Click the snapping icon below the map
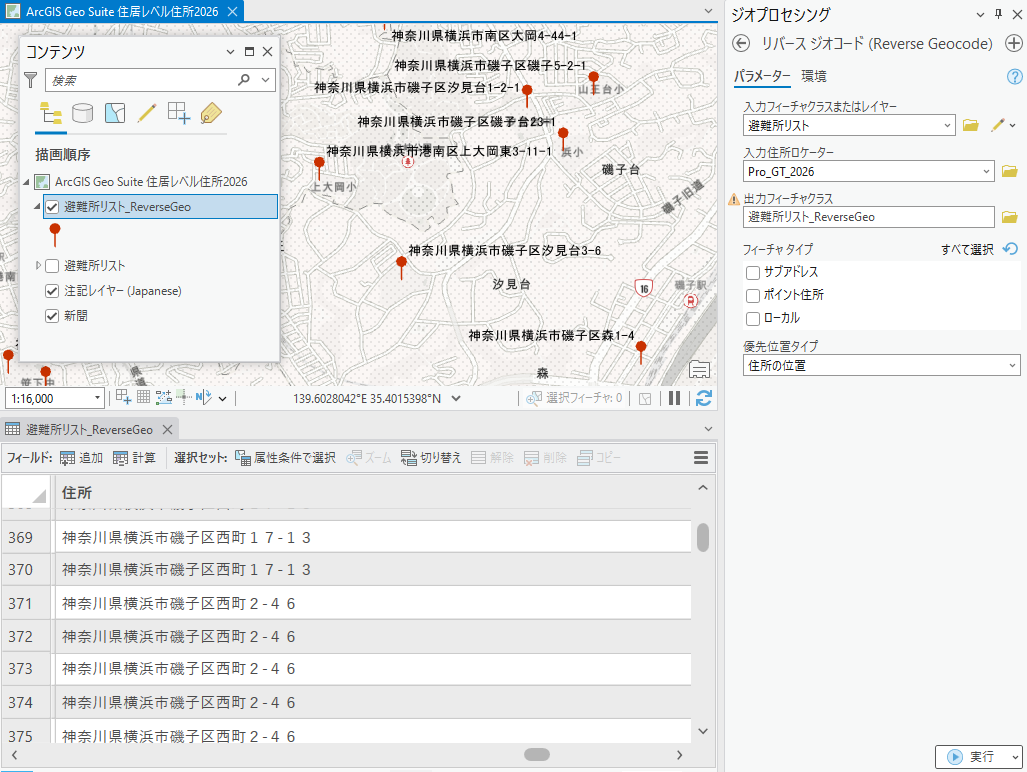This screenshot has height=772, width=1027. (123, 397)
